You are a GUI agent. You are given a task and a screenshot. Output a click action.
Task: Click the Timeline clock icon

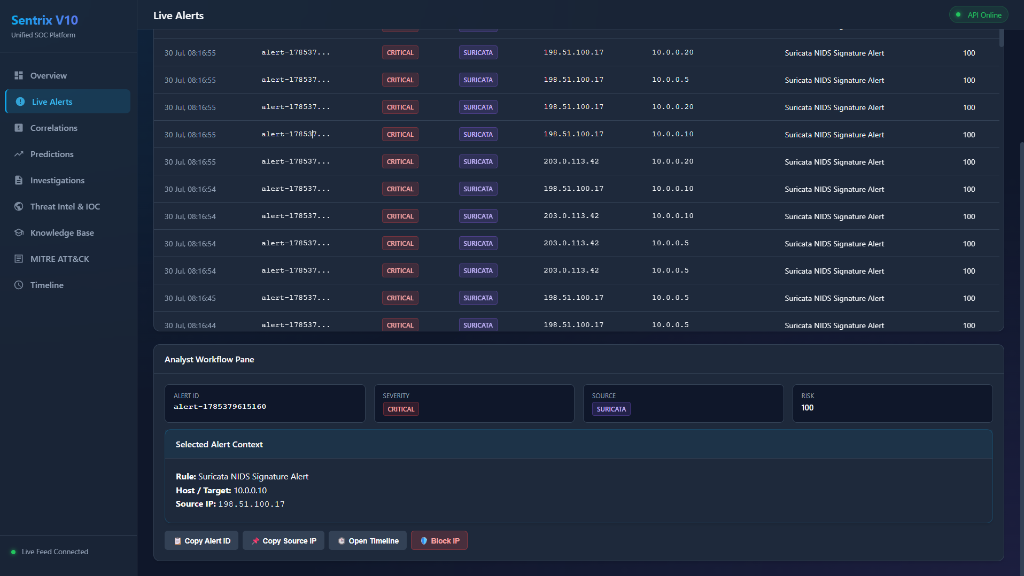18,285
